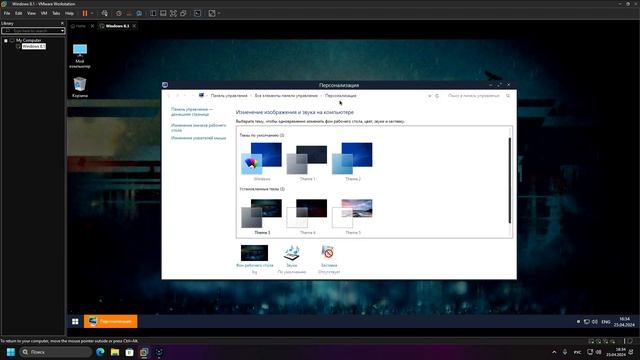The width and height of the screenshot is (640, 360).
Task: Toggle the library sidebar view icon
Action: pyautogui.click(x=153, y=13)
